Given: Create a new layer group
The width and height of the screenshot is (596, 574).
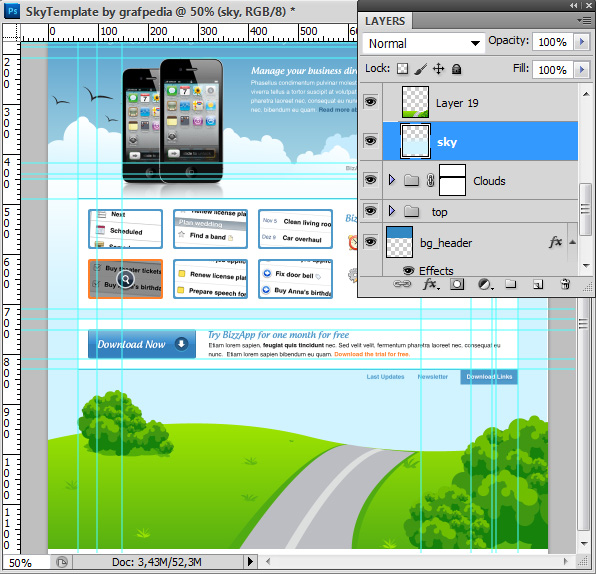Looking at the screenshot, I should coord(510,284).
